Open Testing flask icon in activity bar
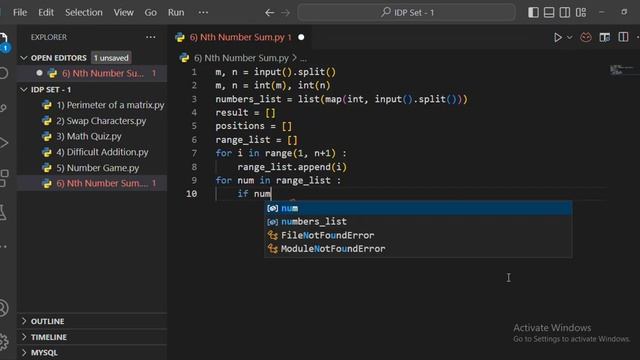The image size is (640, 360). (4, 213)
